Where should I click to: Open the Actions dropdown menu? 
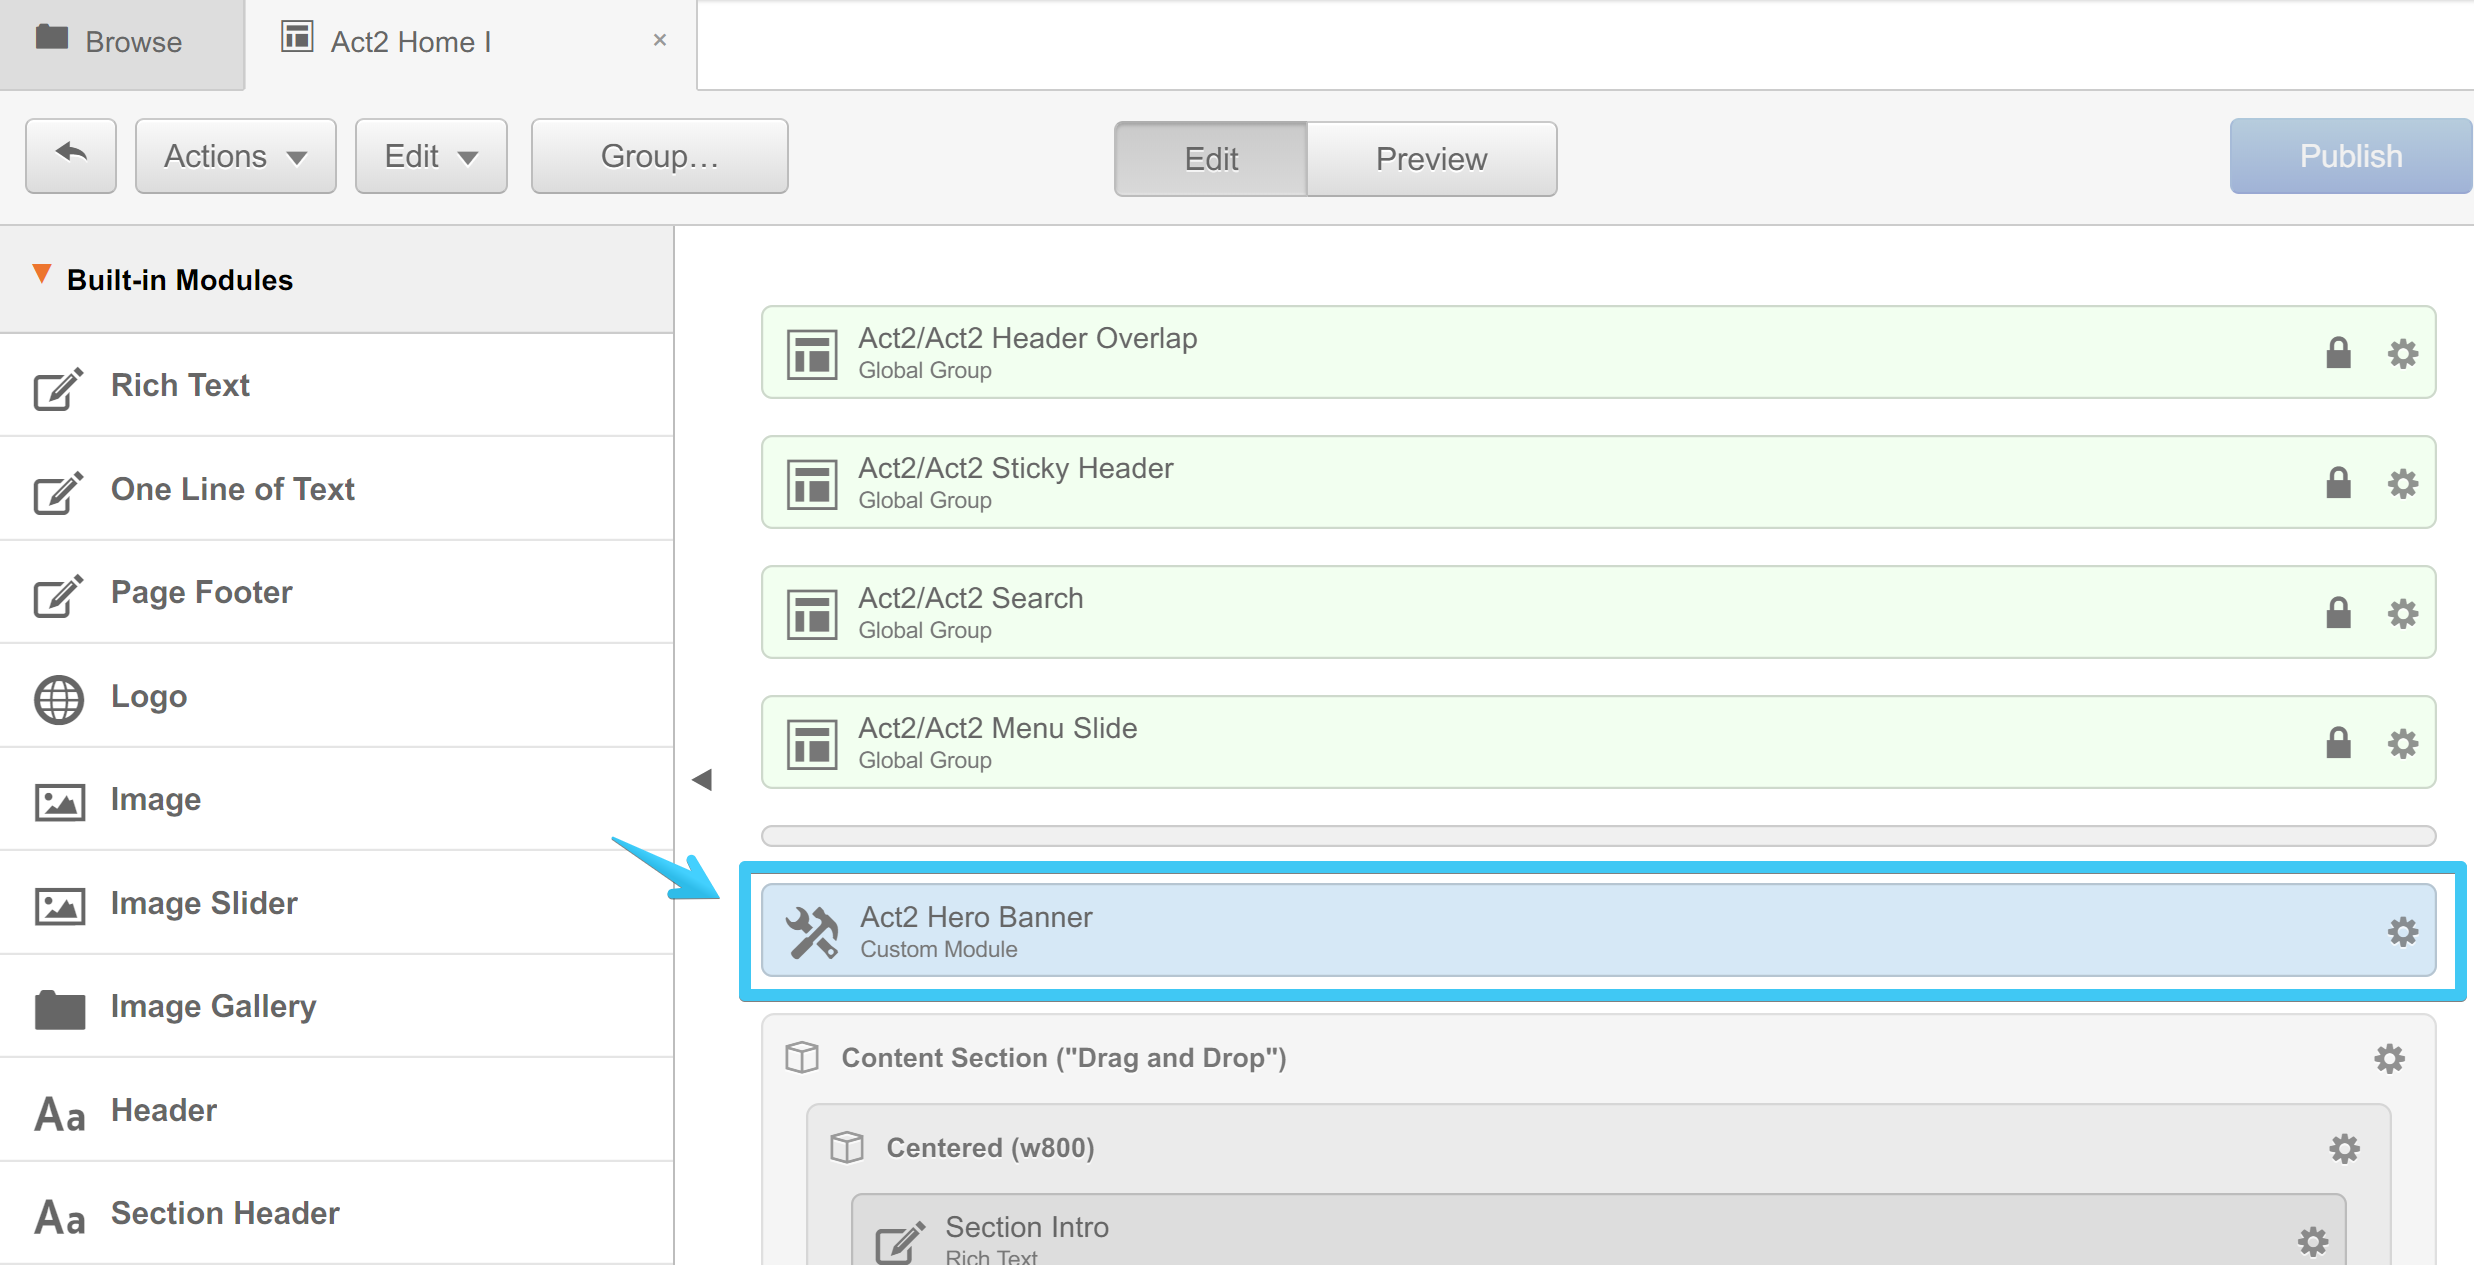pyautogui.click(x=235, y=156)
